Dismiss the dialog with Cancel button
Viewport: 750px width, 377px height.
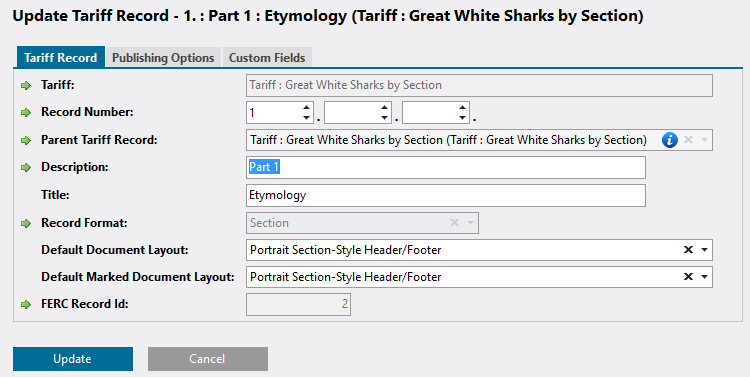tap(208, 359)
